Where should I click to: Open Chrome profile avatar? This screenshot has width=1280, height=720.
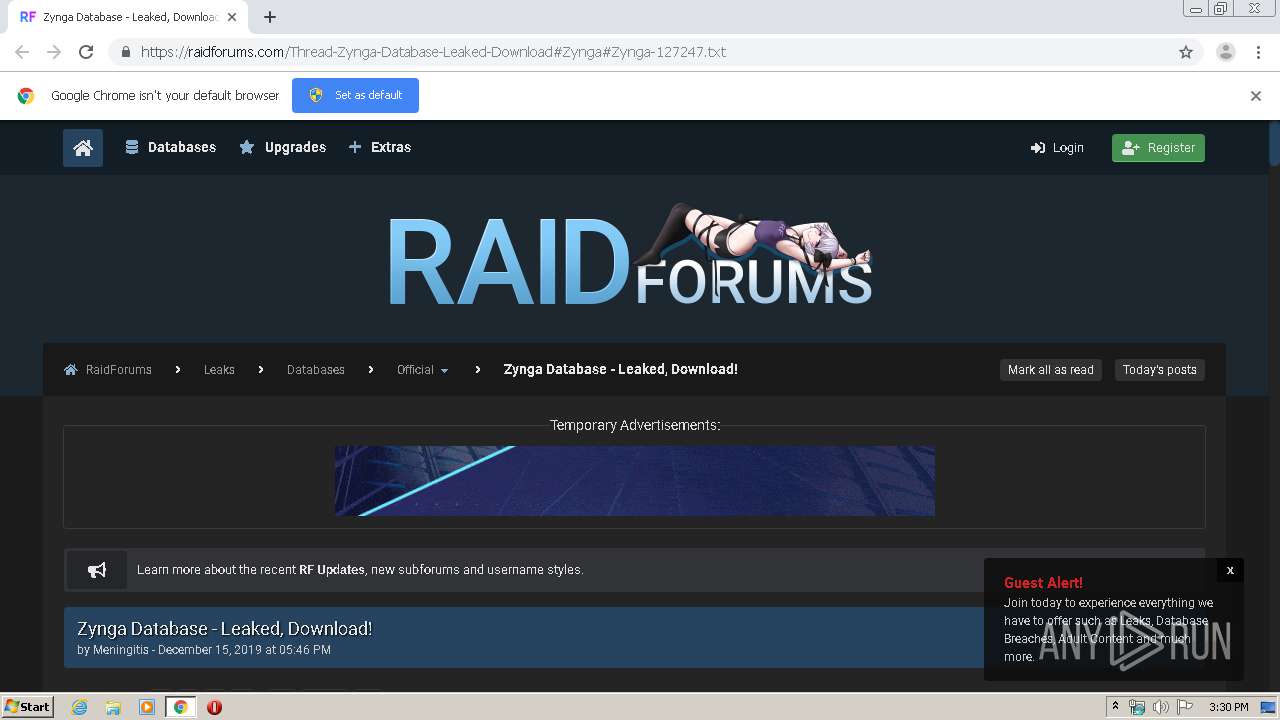pos(1225,52)
